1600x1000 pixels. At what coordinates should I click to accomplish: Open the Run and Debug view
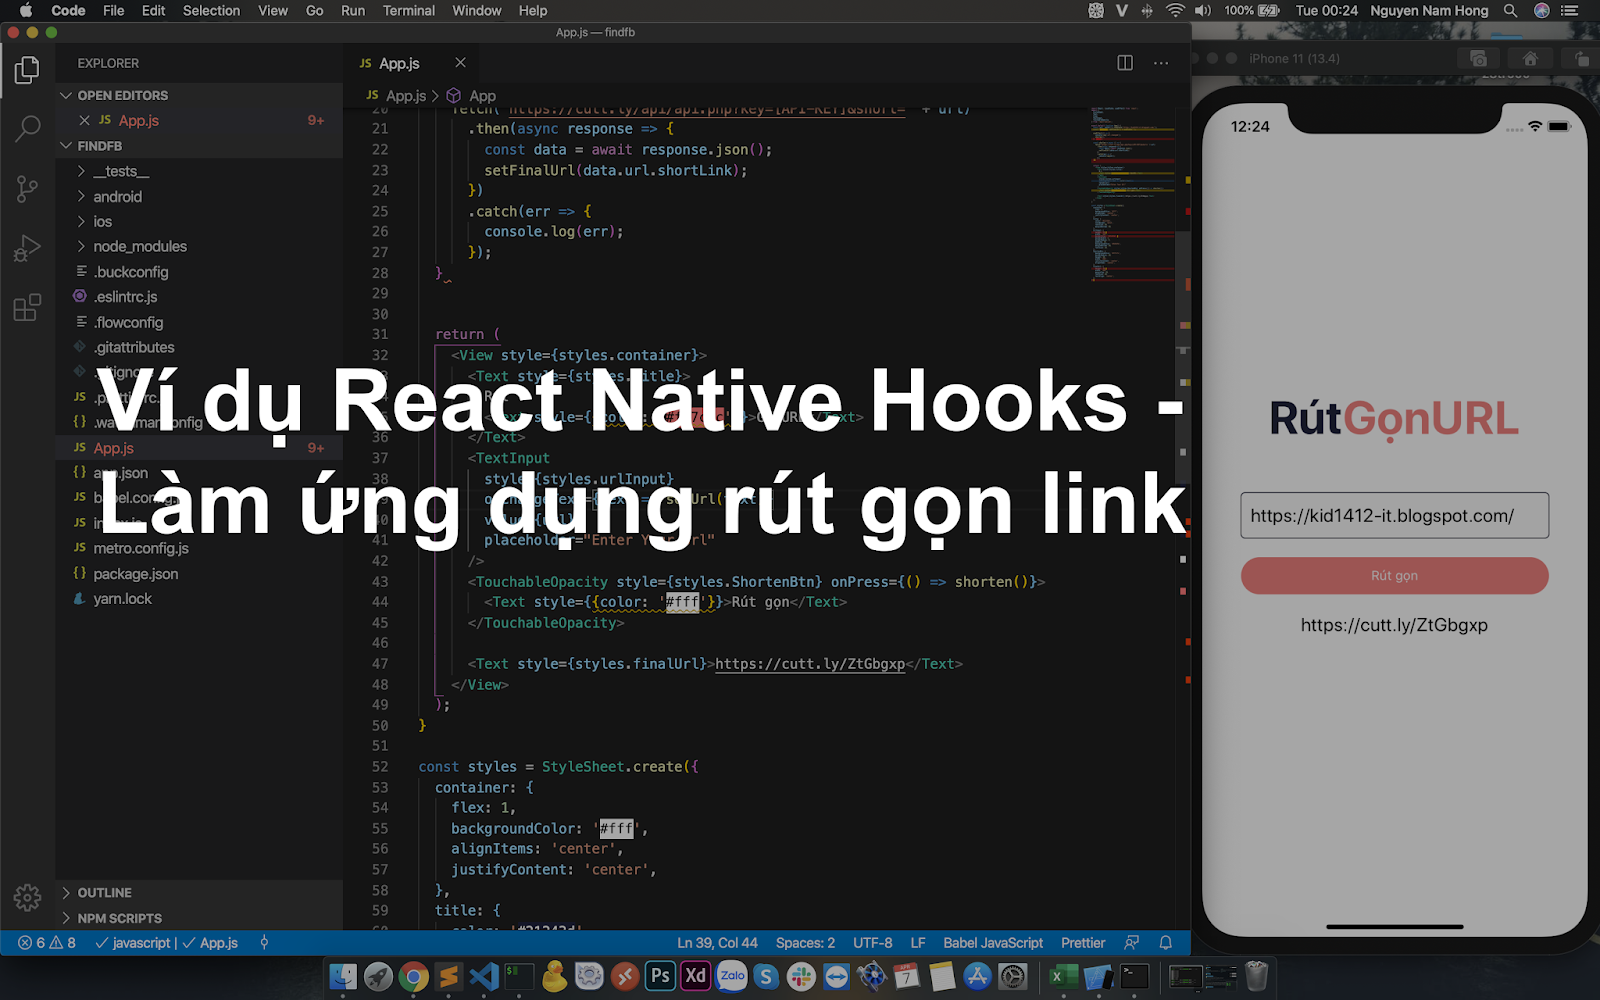(x=27, y=247)
